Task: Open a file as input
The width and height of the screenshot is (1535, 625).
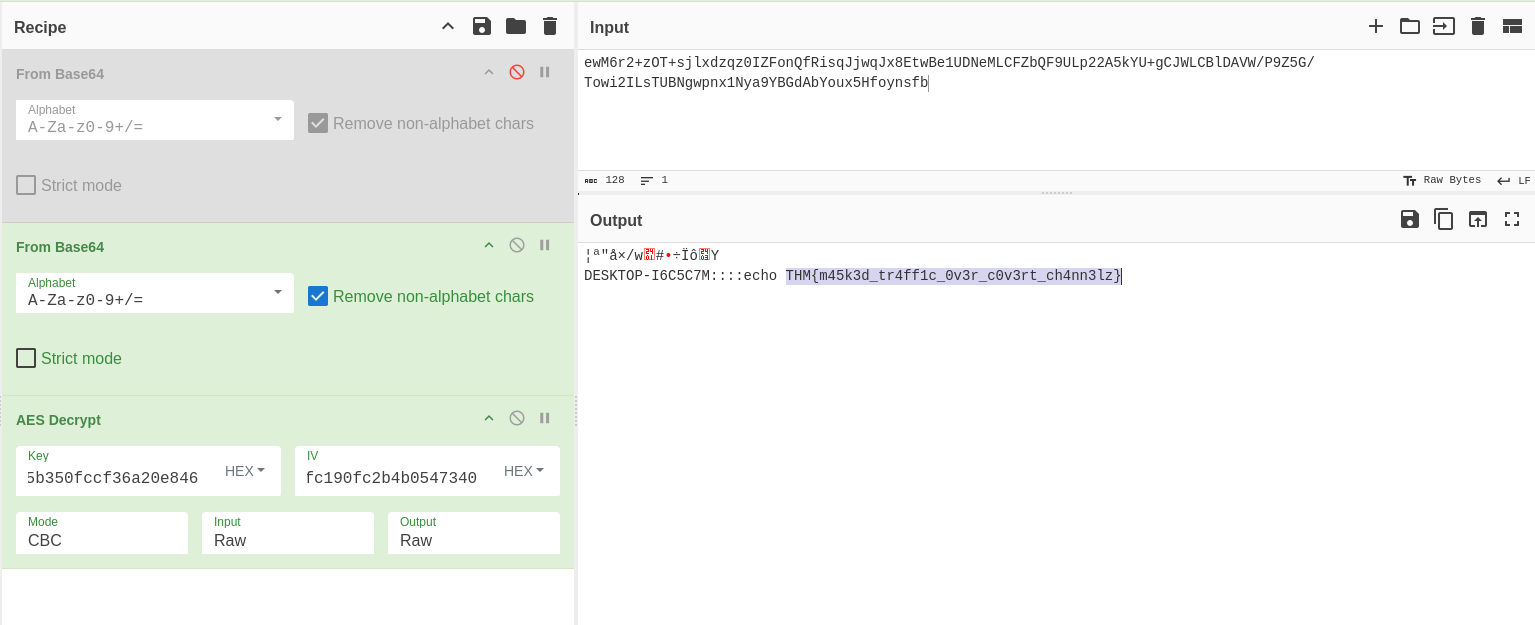Action: pyautogui.click(x=1410, y=26)
